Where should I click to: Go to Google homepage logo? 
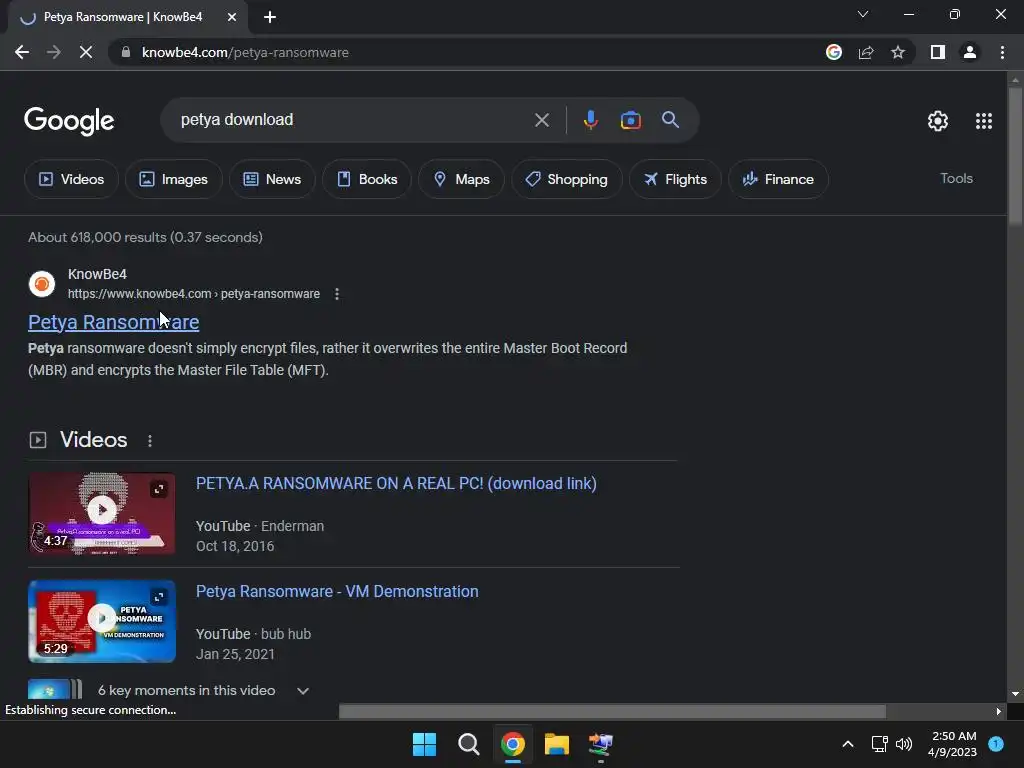(x=69, y=121)
